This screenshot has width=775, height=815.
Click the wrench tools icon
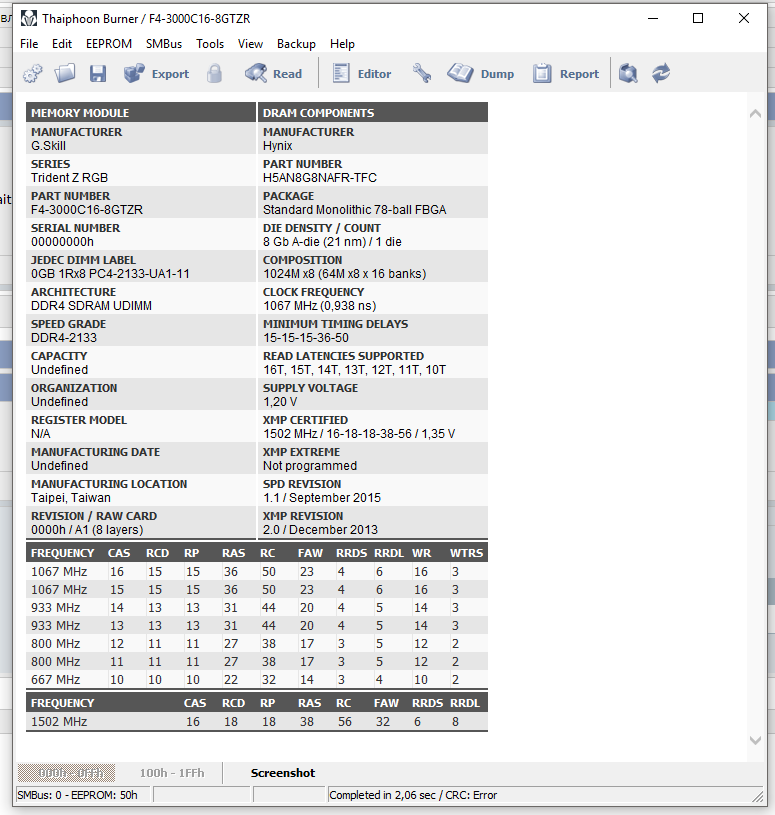pos(422,74)
